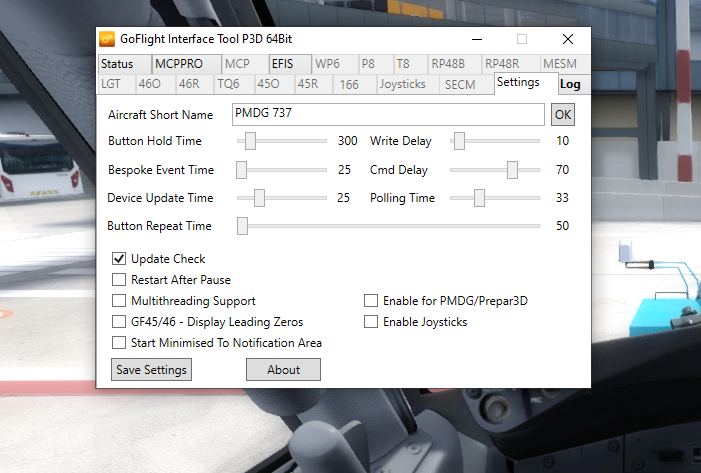Tick Start Minimised To Notification Area

[x=119, y=343]
